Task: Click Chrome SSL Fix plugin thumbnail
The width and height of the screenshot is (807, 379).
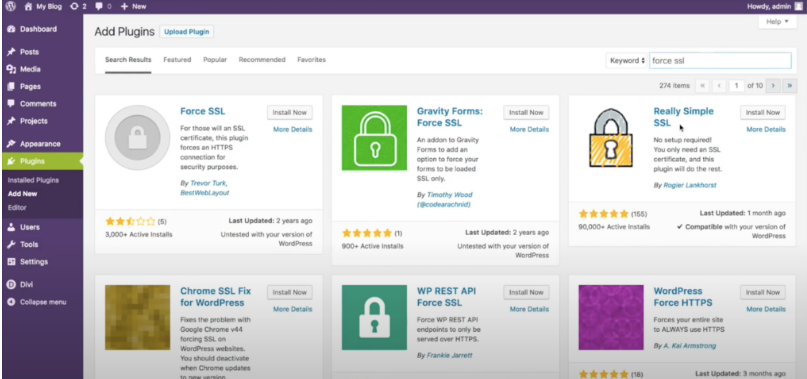Action: coord(137,318)
